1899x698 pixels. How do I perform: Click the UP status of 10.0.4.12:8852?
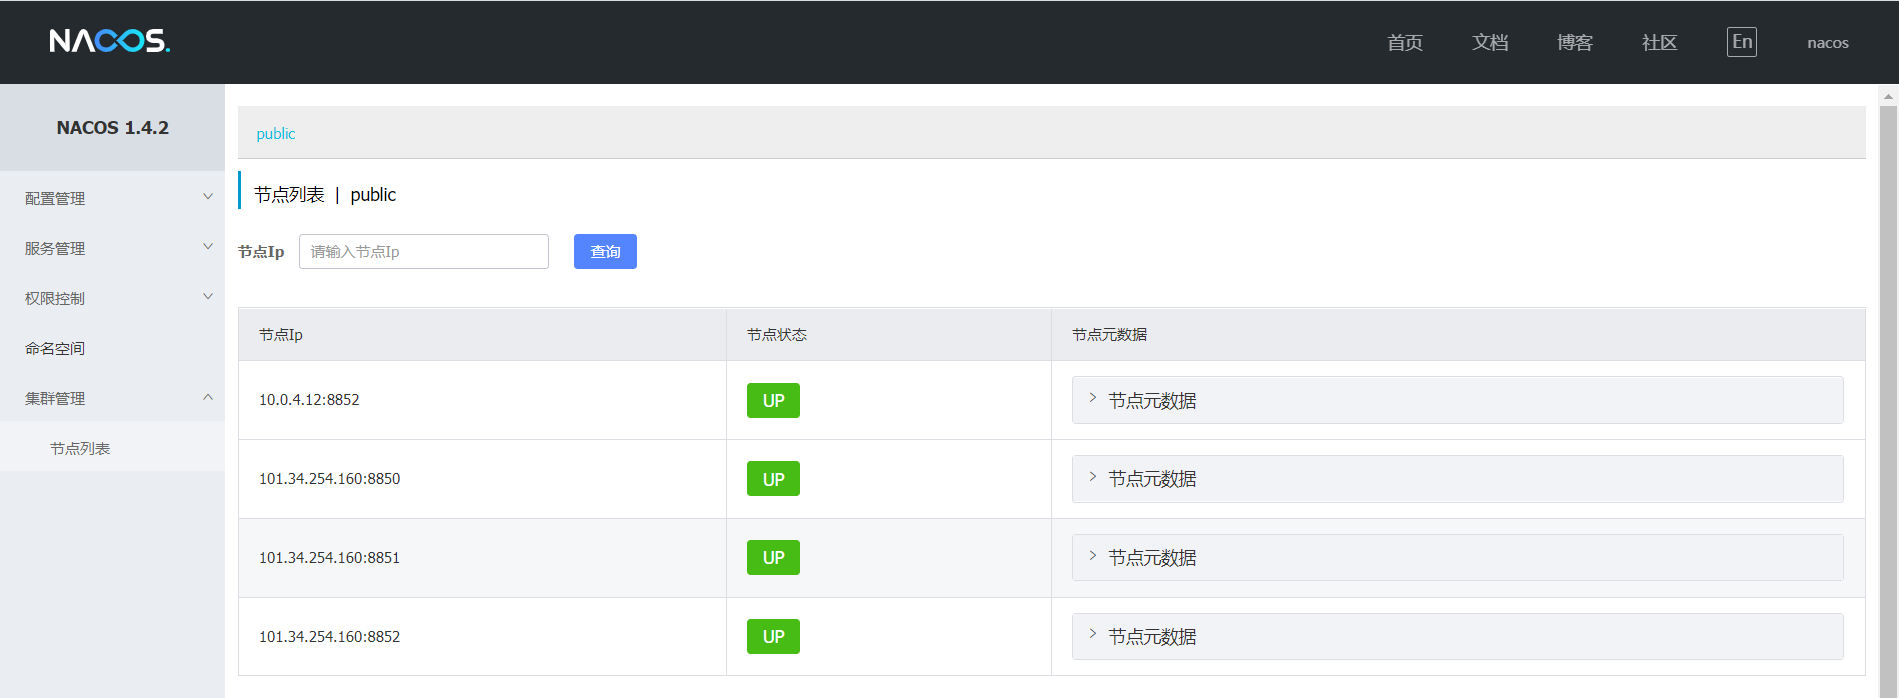pyautogui.click(x=773, y=400)
